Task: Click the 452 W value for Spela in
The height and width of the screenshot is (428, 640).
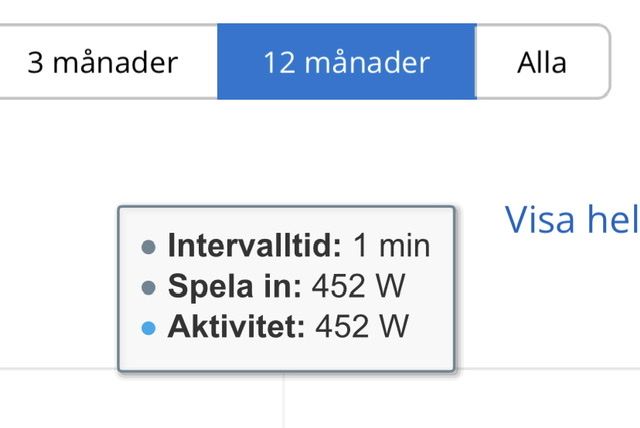Action: point(358,286)
